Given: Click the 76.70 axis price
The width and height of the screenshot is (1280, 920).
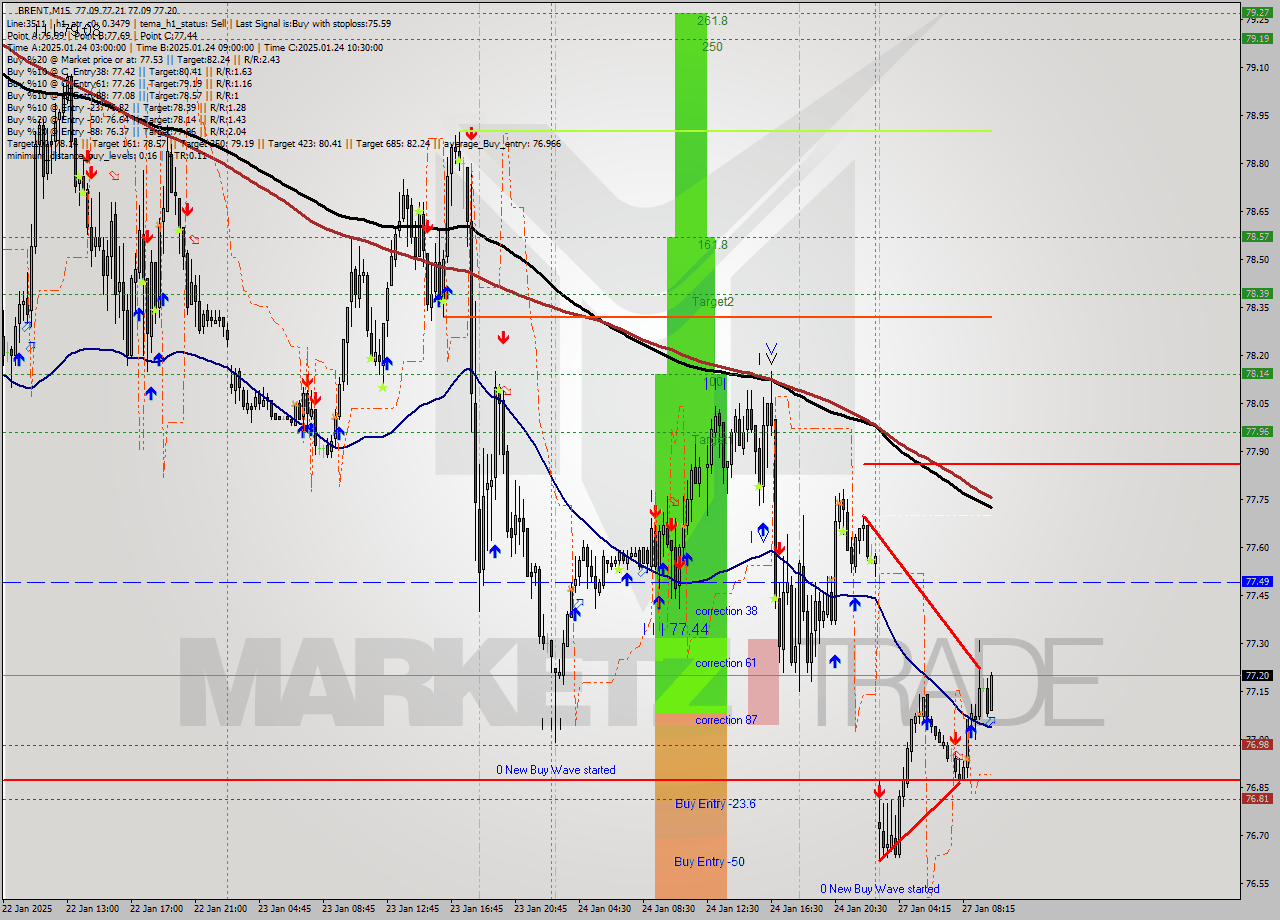Looking at the screenshot, I should (1257, 835).
